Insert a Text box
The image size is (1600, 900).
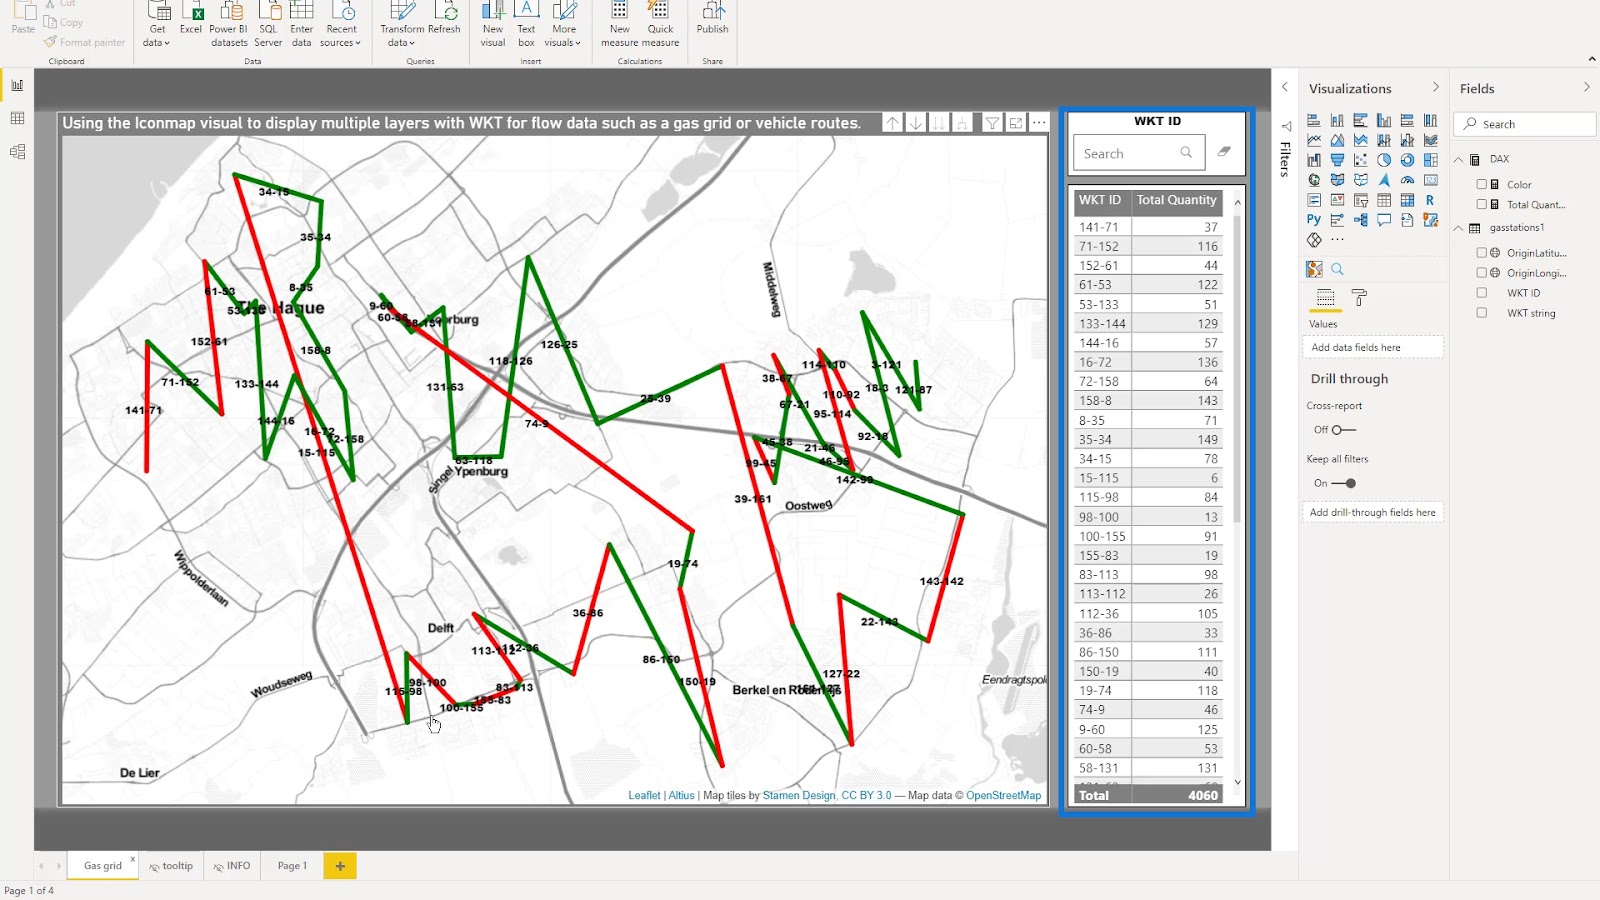click(x=526, y=23)
